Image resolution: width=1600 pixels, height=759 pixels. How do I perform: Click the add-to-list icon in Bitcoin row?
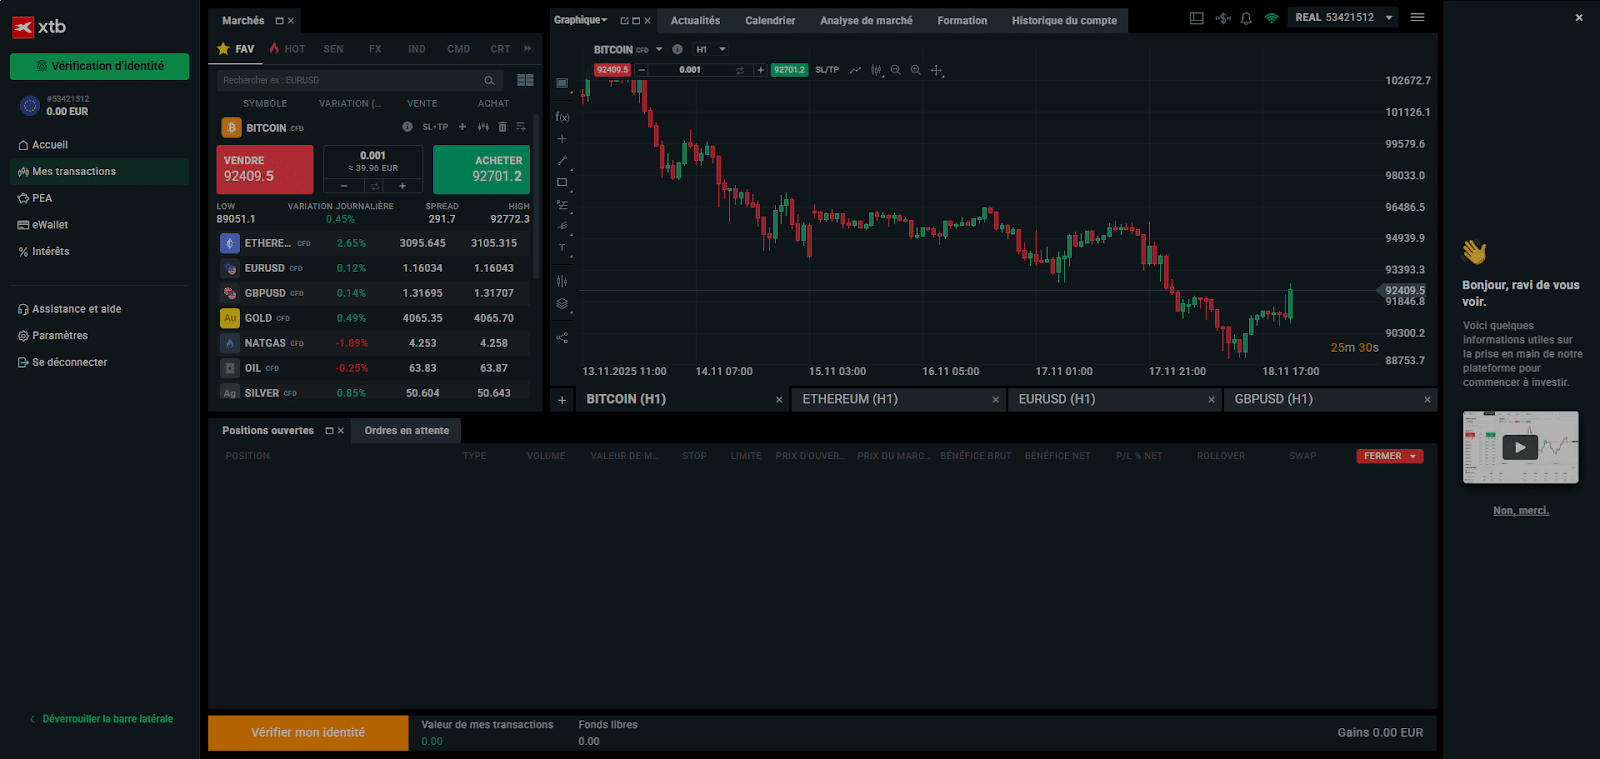[521, 127]
